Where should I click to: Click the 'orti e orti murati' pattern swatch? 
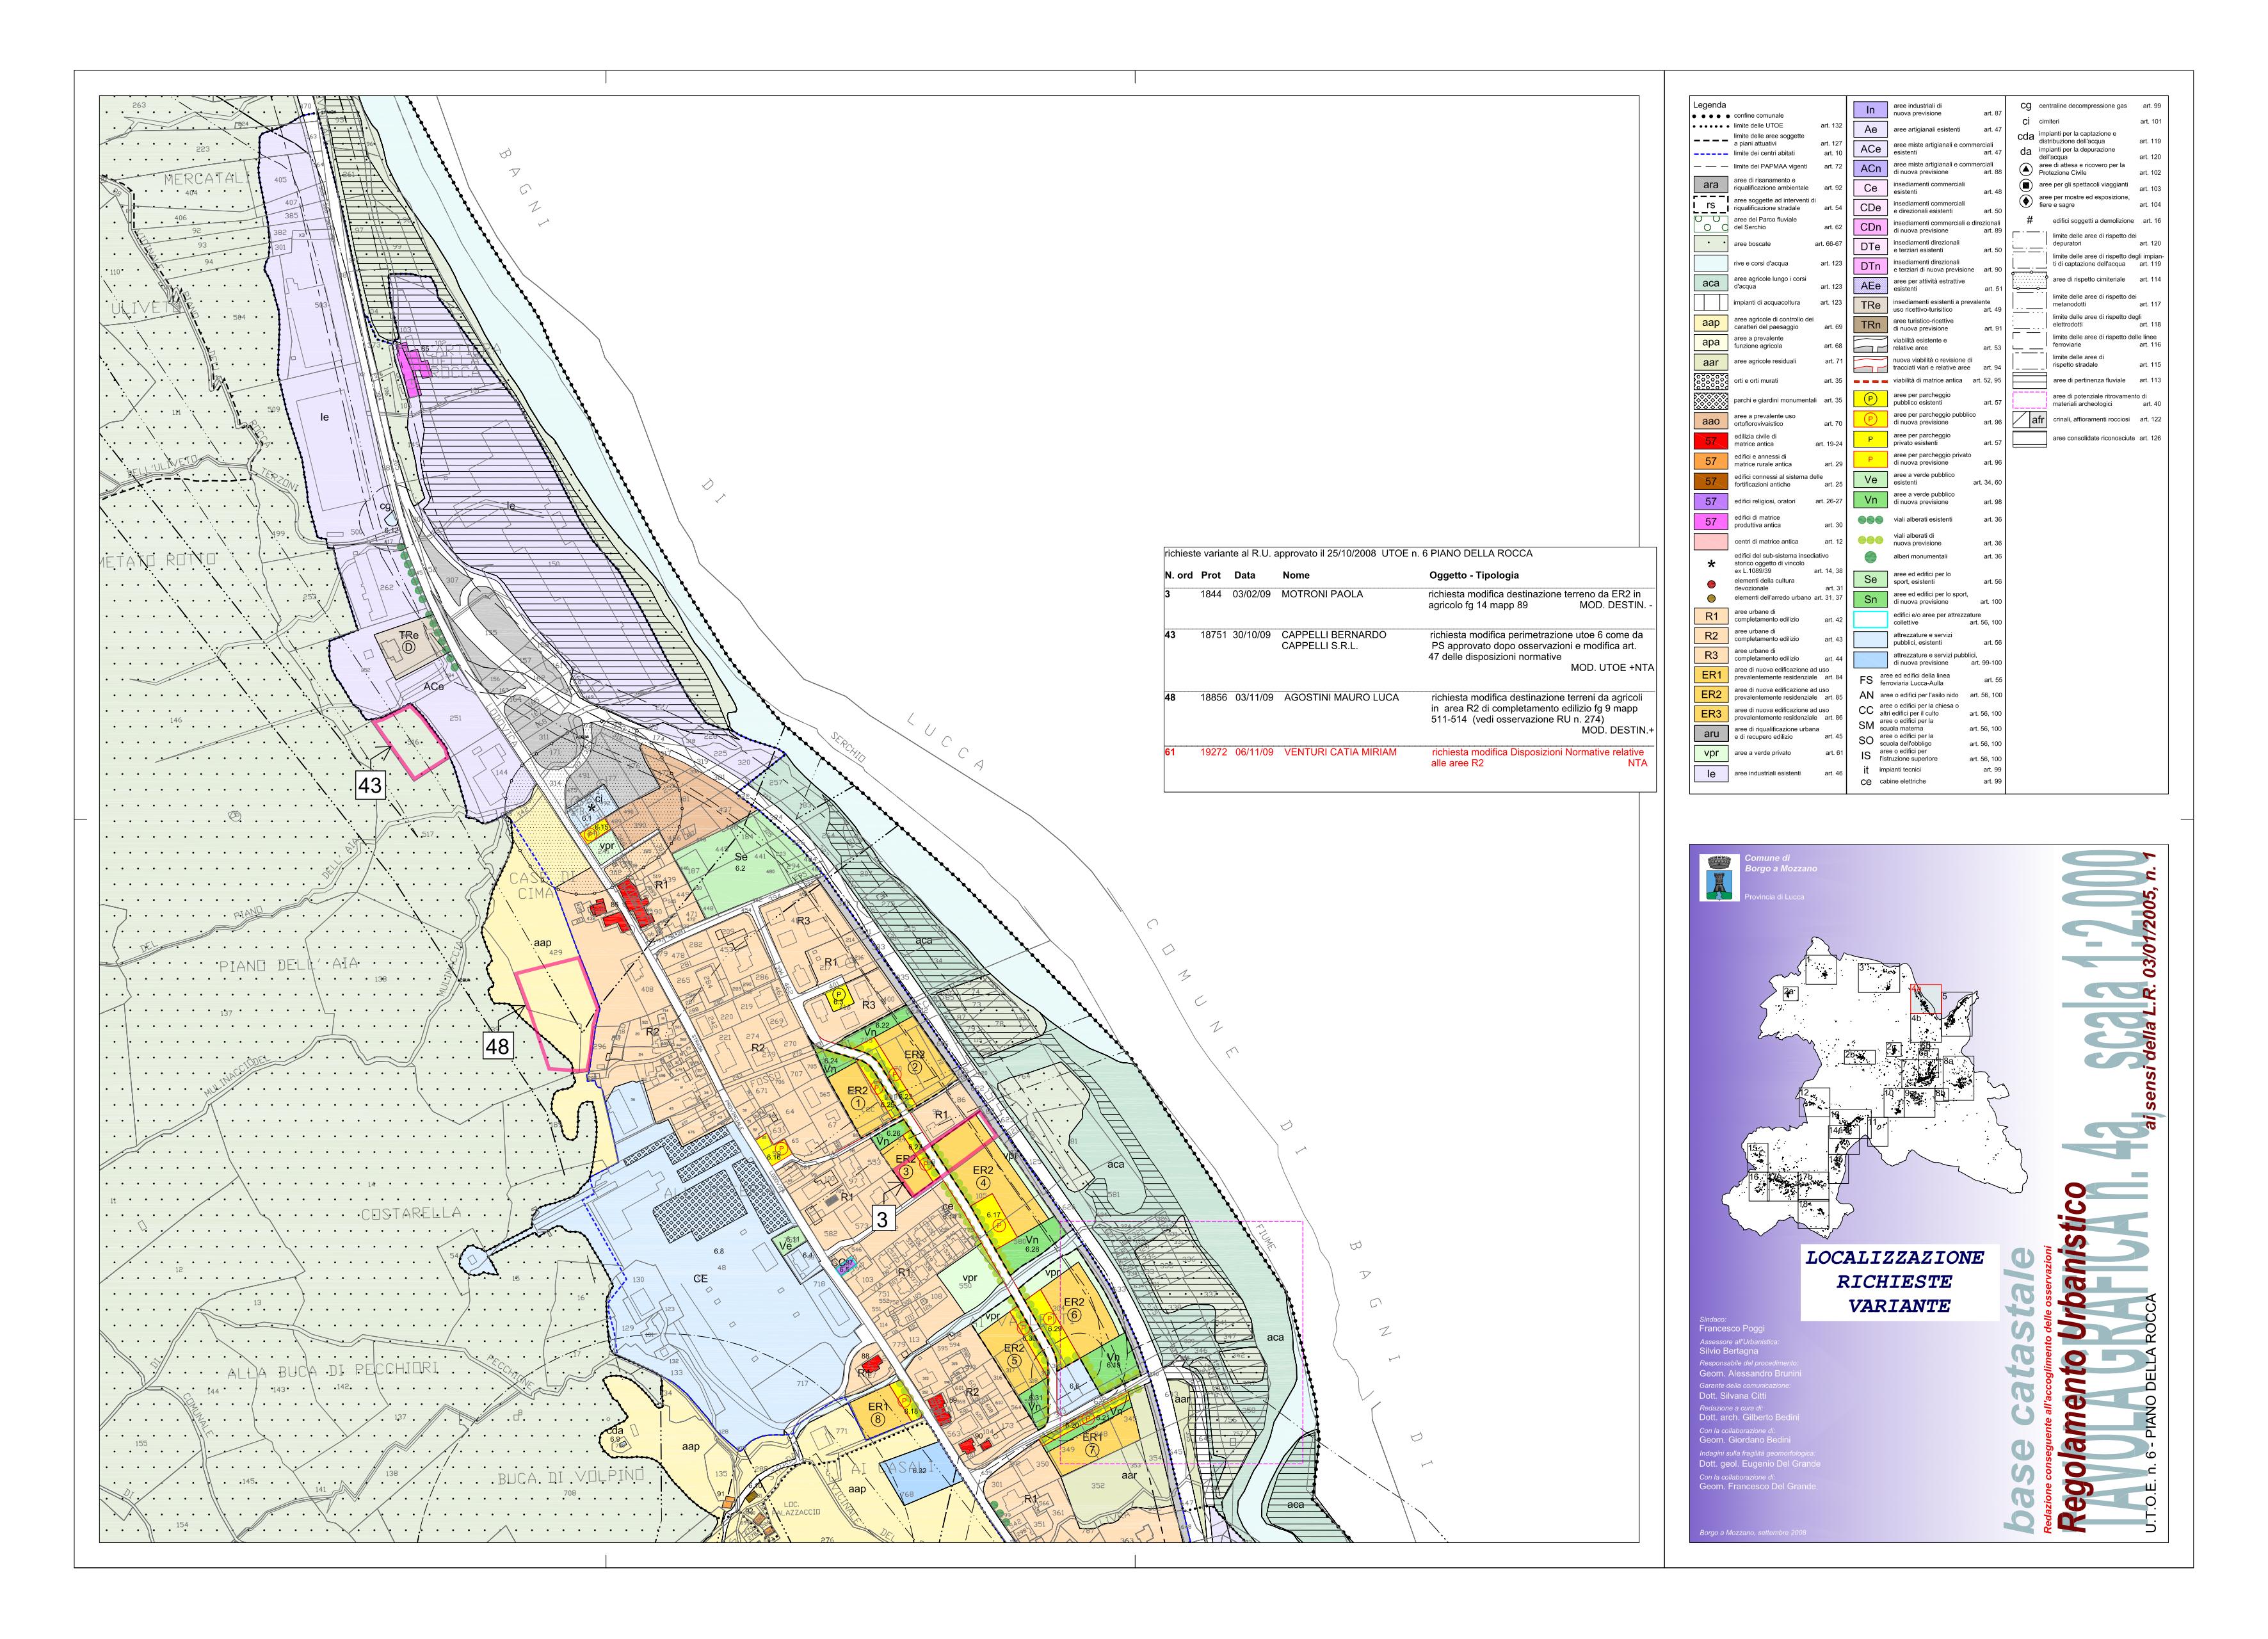point(1711,381)
